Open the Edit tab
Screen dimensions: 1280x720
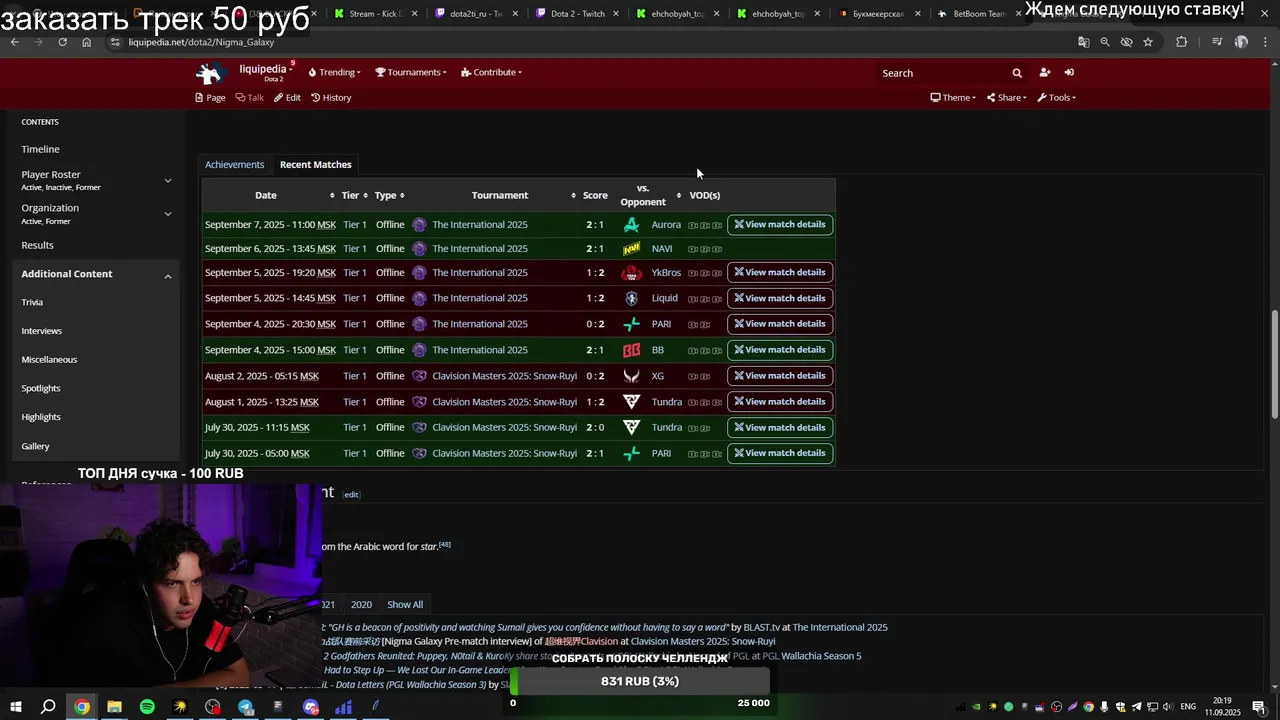[x=288, y=97]
